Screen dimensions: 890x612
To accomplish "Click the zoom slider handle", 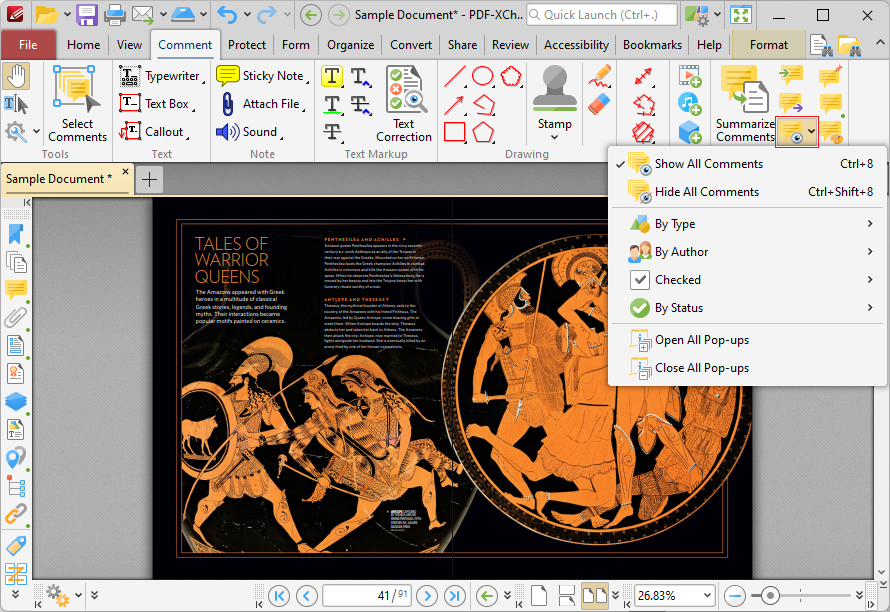I will 770,596.
